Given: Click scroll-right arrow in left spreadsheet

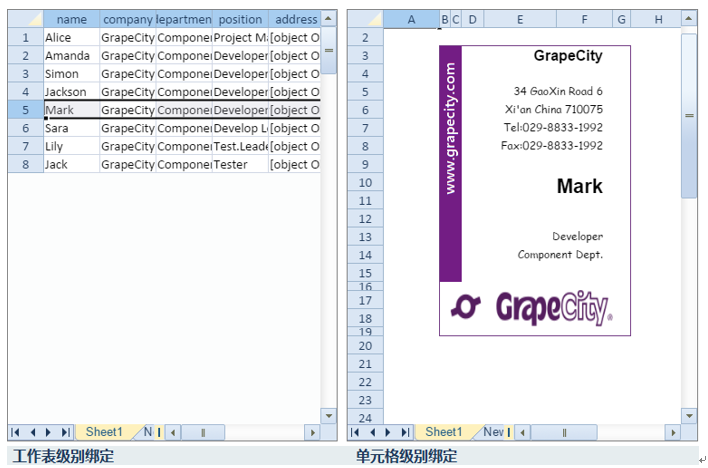Looking at the screenshot, I should click(x=312, y=433).
